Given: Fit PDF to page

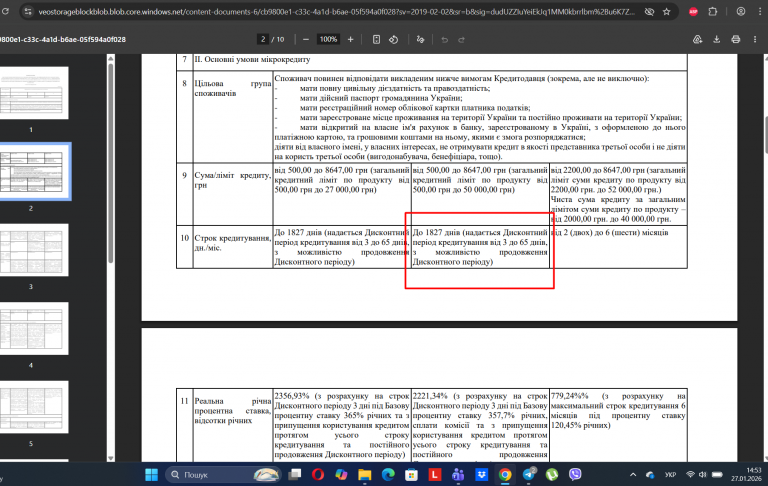Looking at the screenshot, I should point(376,39).
